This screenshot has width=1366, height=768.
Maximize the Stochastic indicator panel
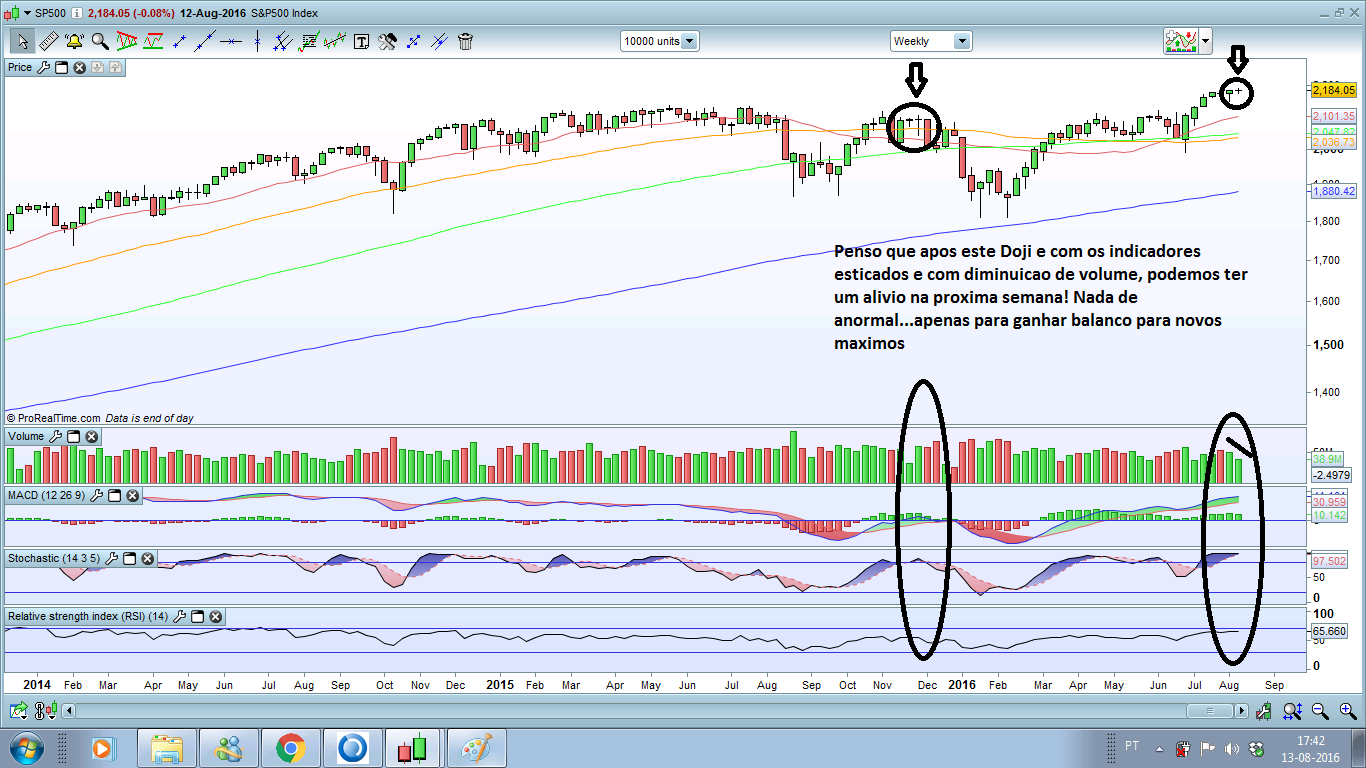point(132,558)
